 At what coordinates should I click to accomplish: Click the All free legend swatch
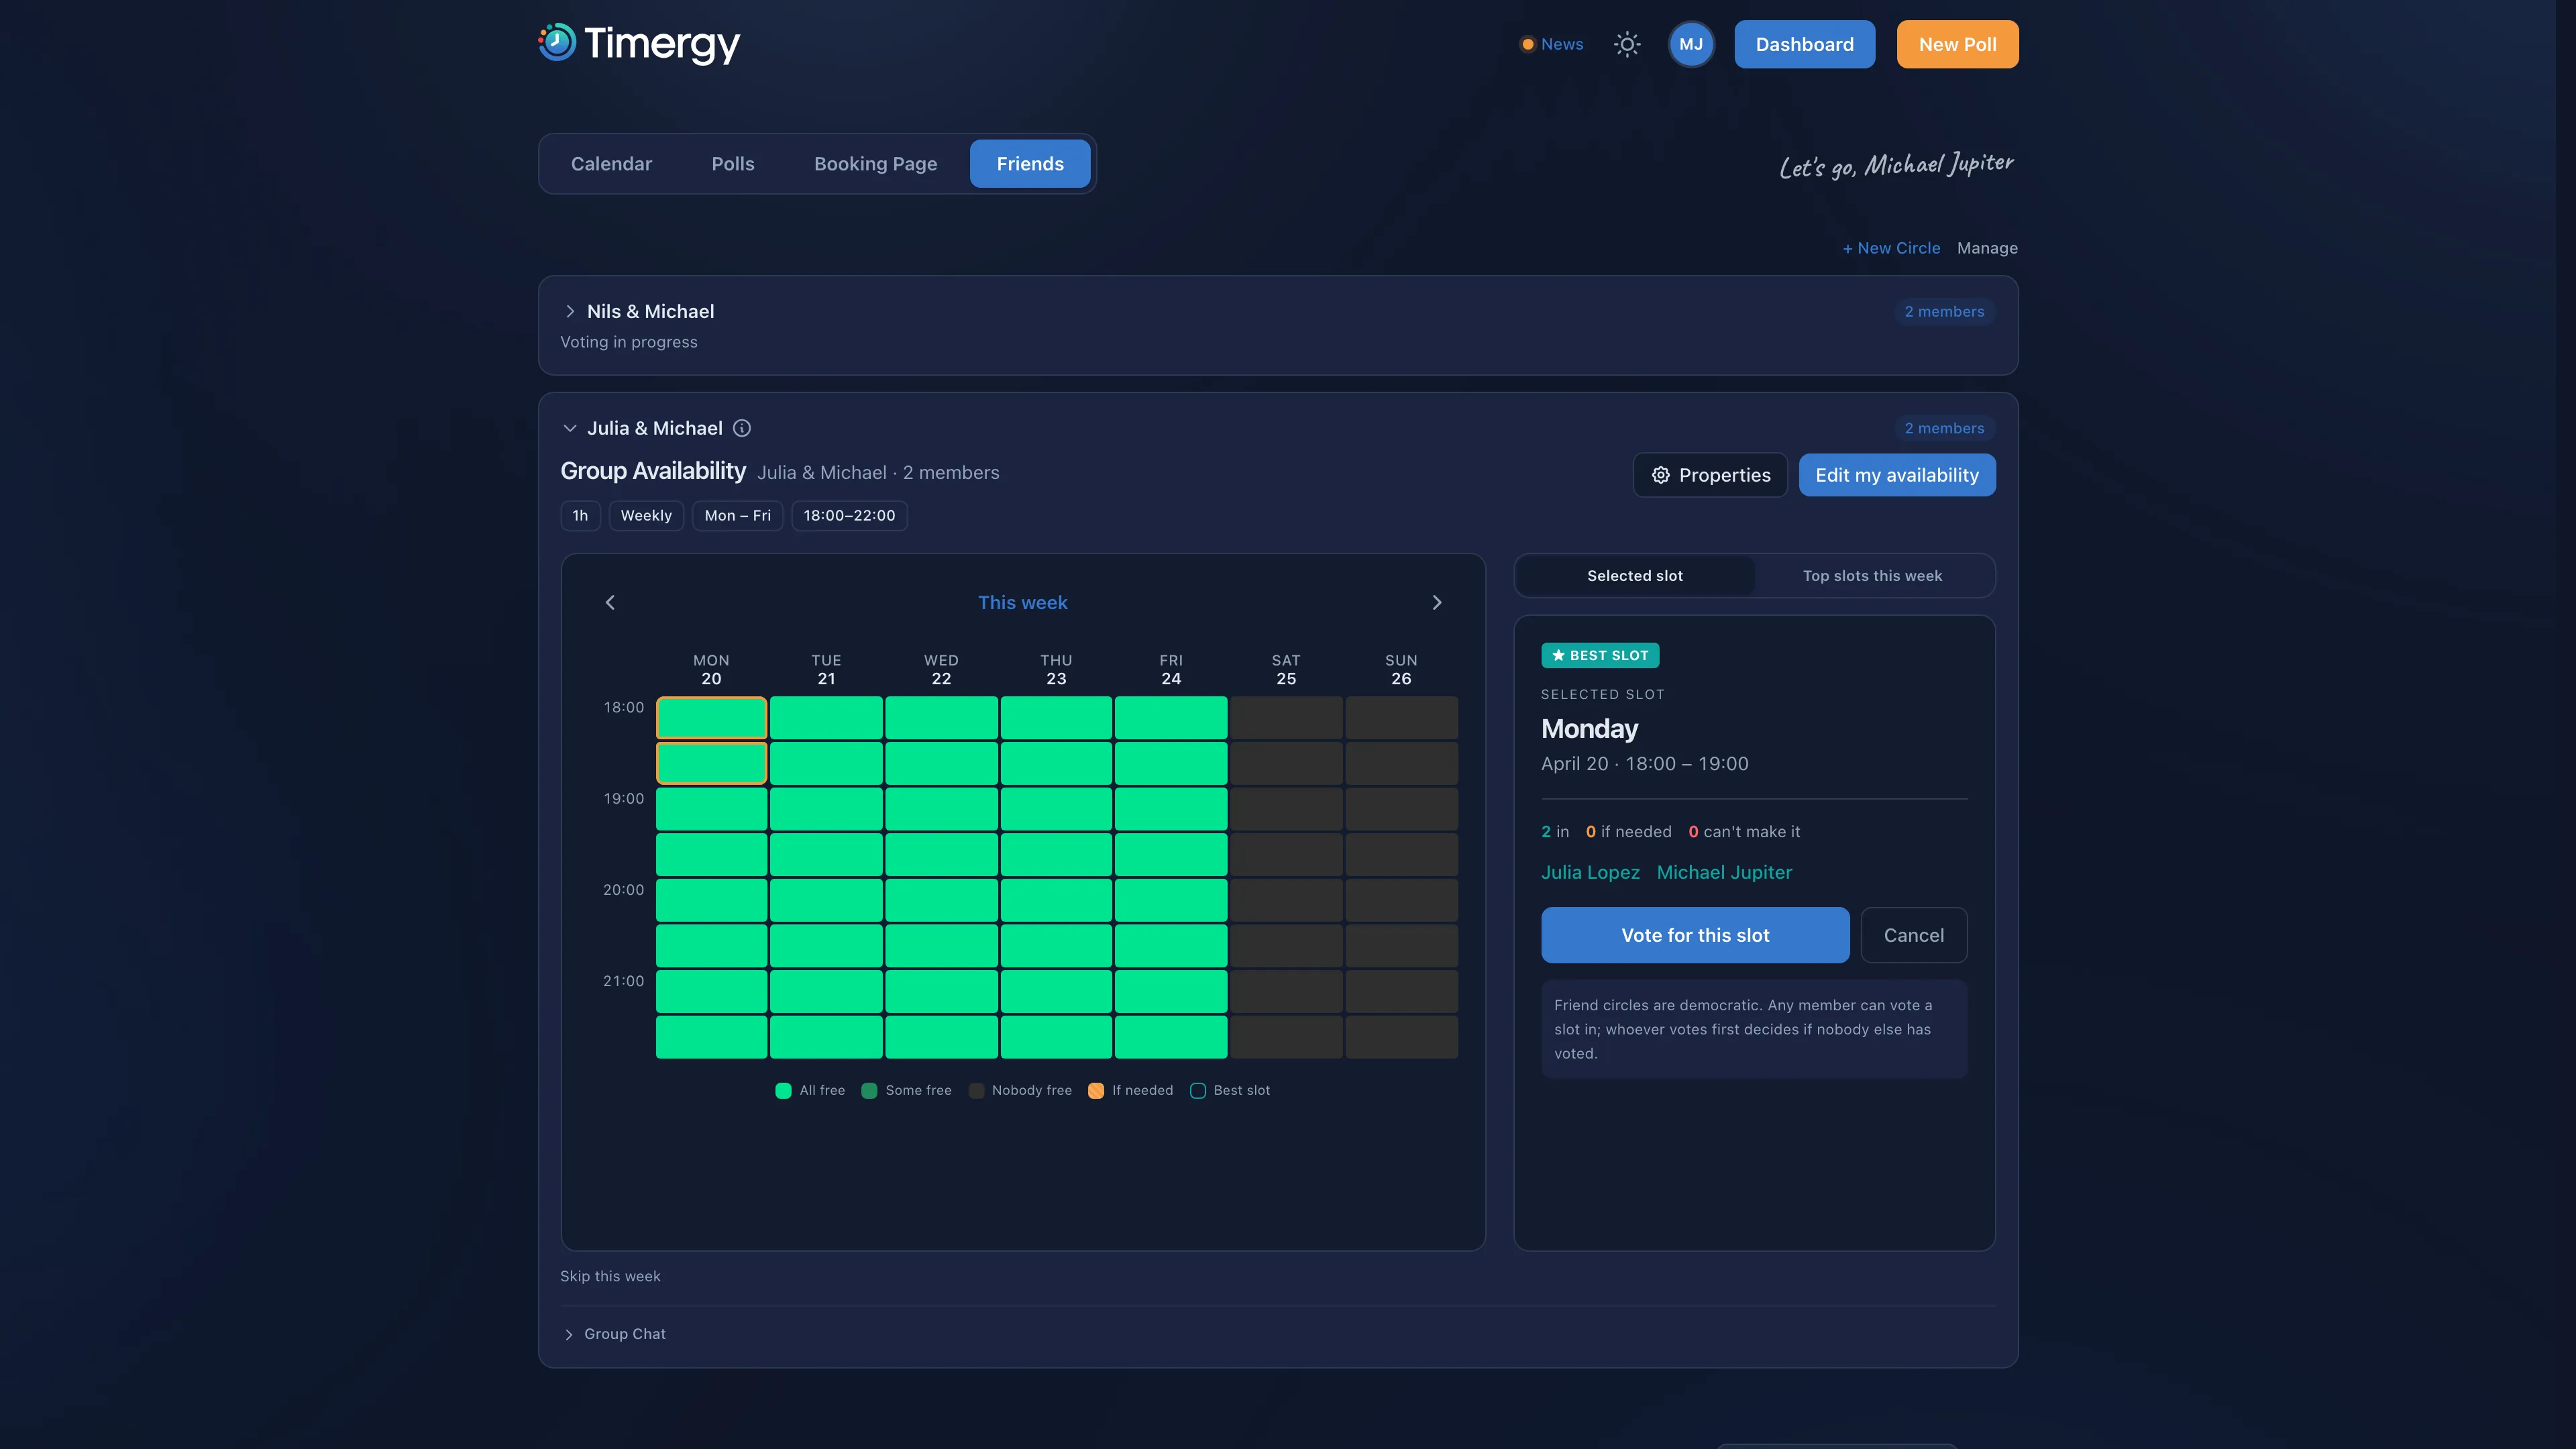click(x=783, y=1090)
